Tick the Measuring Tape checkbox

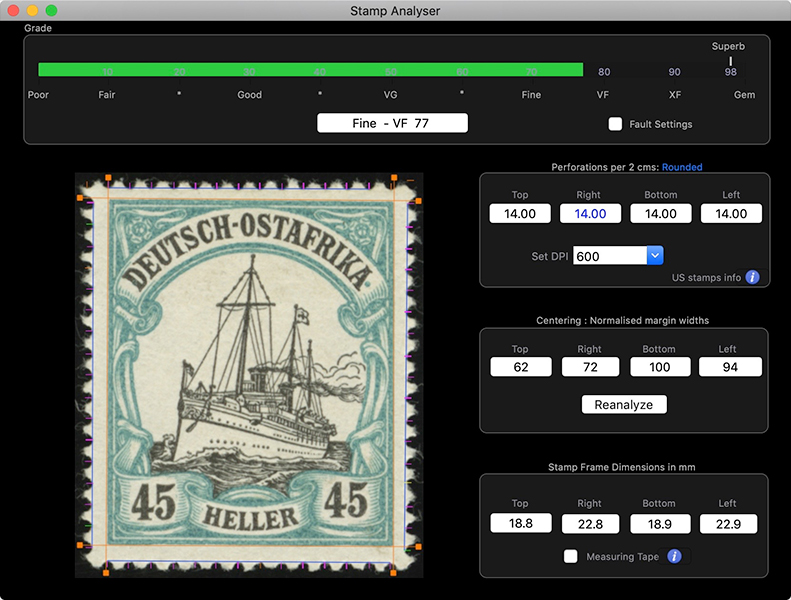pyautogui.click(x=571, y=556)
